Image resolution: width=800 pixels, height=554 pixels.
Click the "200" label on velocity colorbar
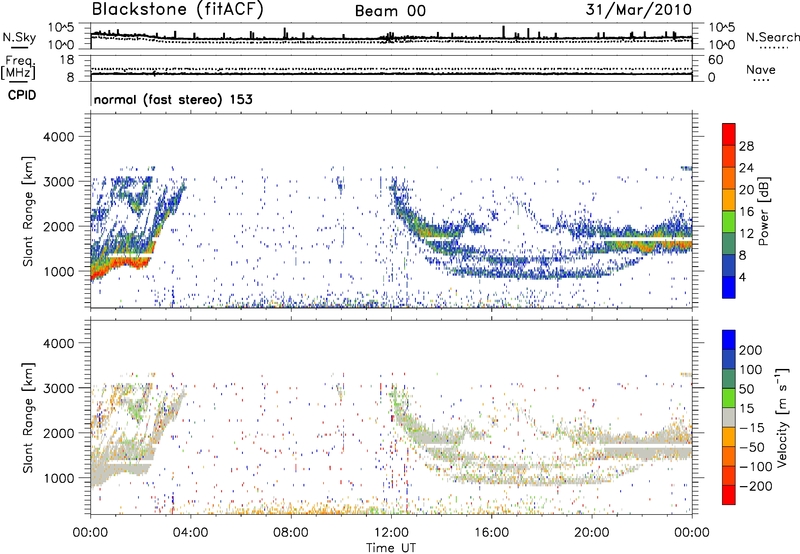pyautogui.click(x=751, y=350)
